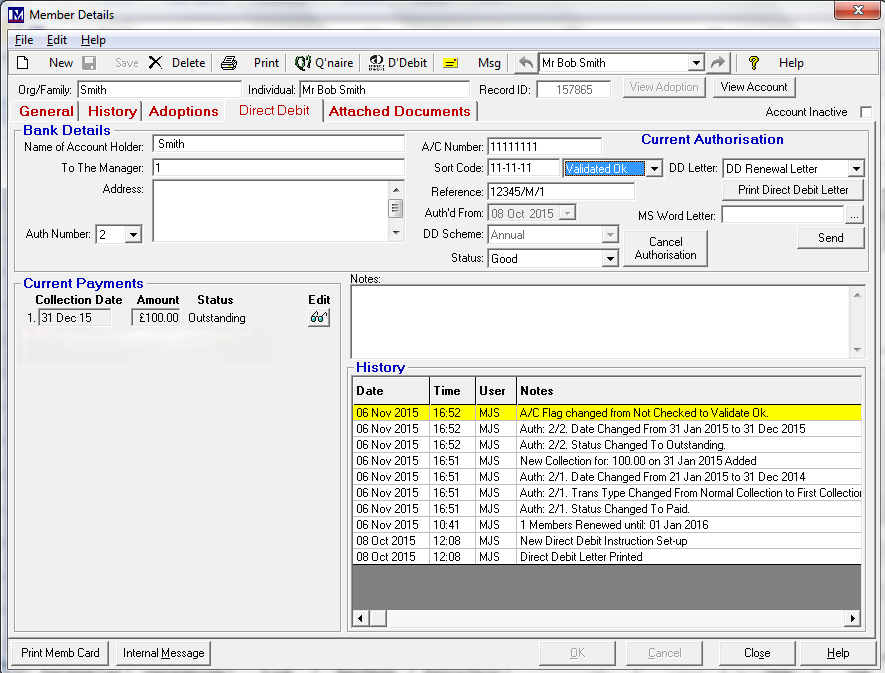Open the Q'naire questionnaire tool
The width and height of the screenshot is (885, 673).
click(x=323, y=63)
